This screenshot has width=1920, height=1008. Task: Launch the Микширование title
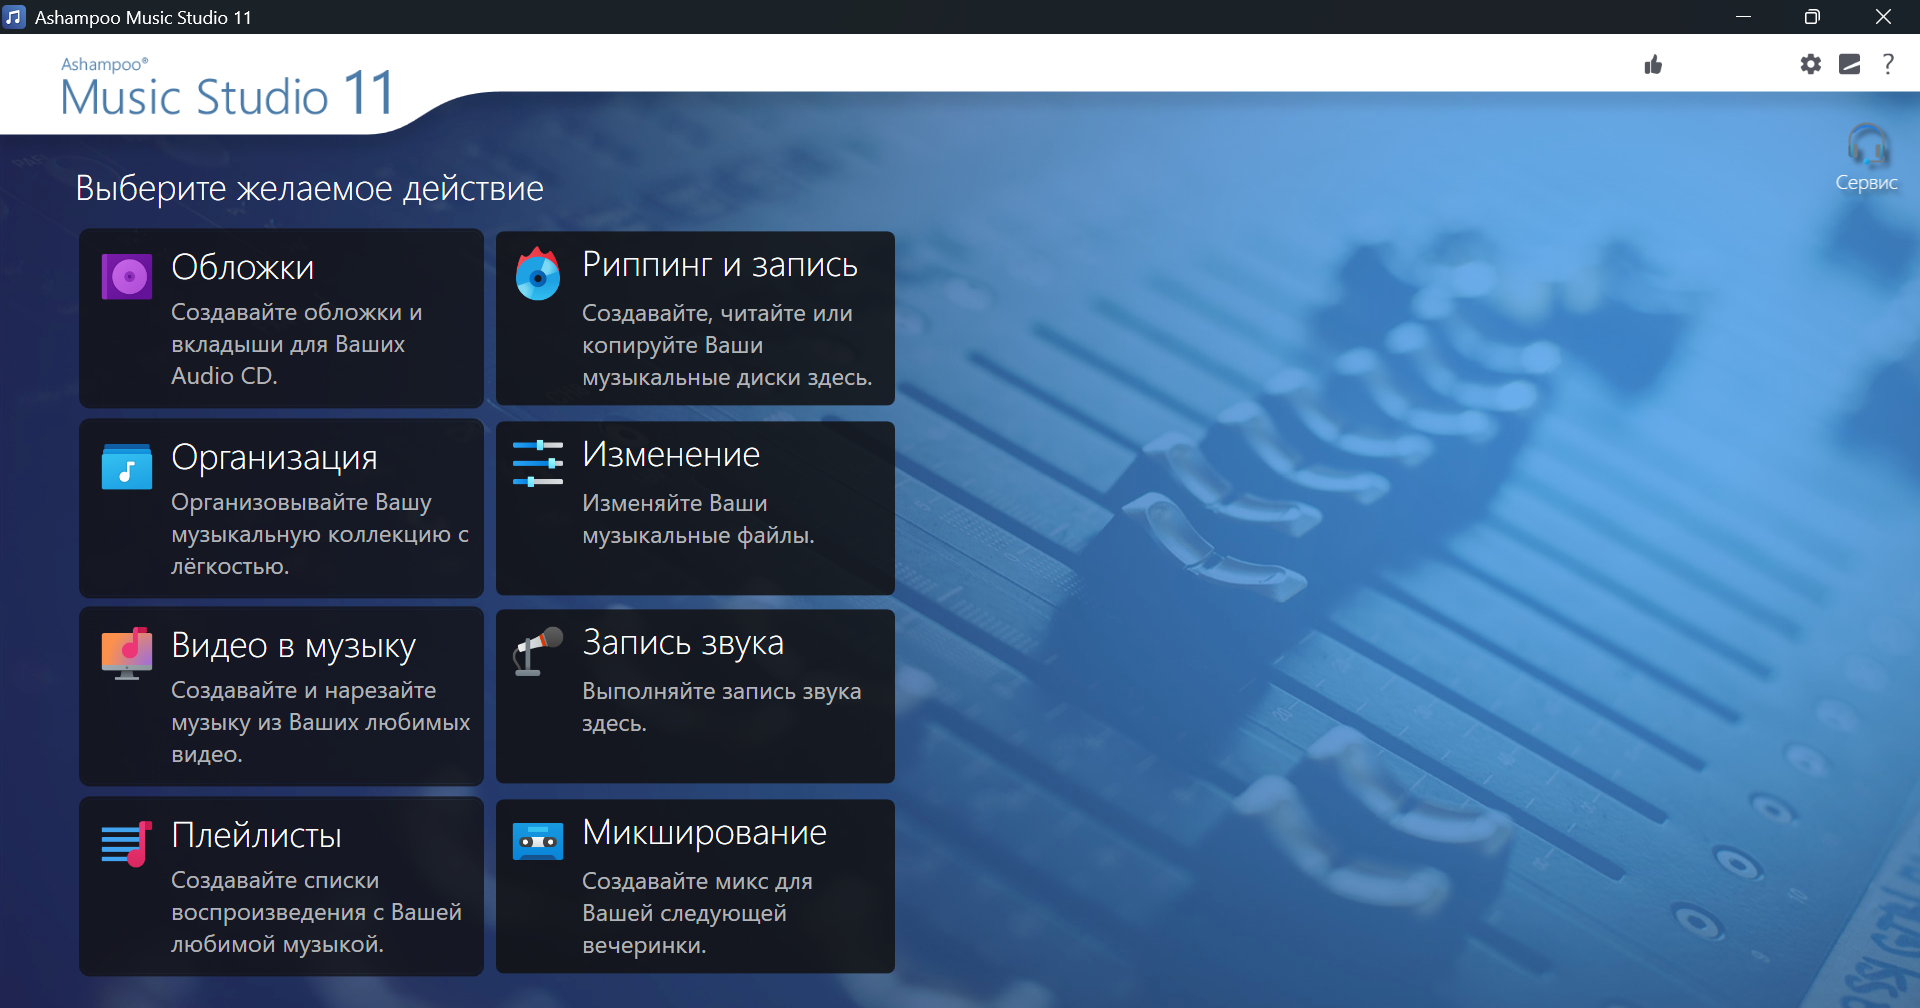[704, 833]
